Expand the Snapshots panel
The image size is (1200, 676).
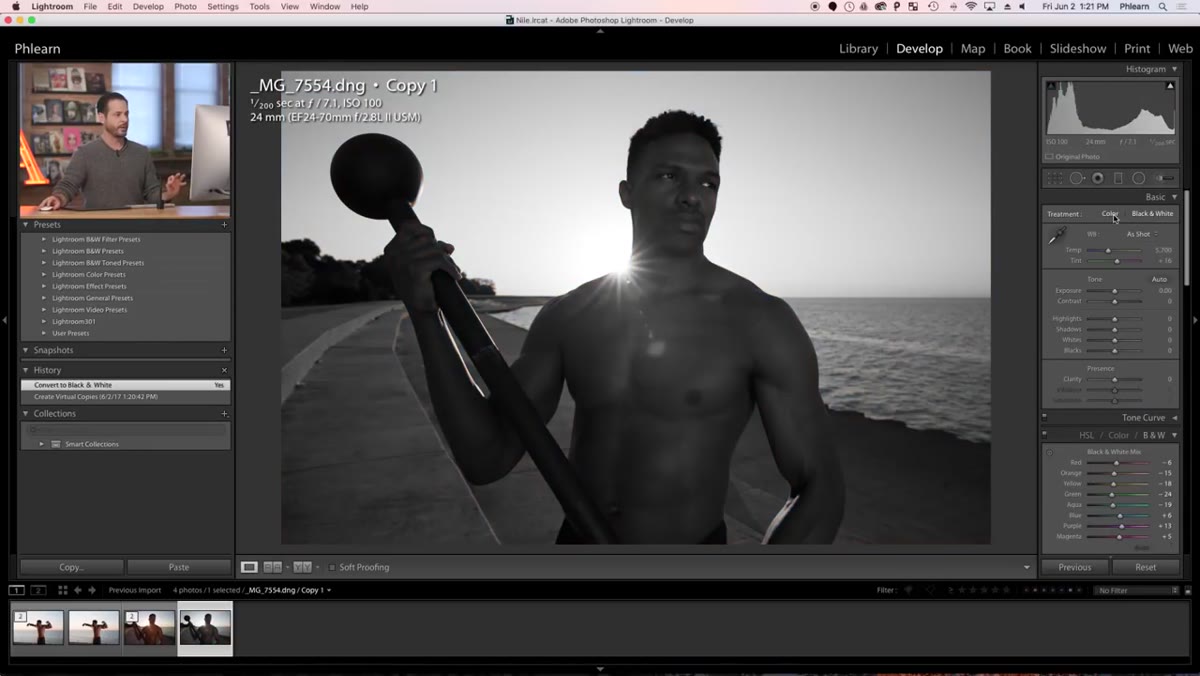26,351
